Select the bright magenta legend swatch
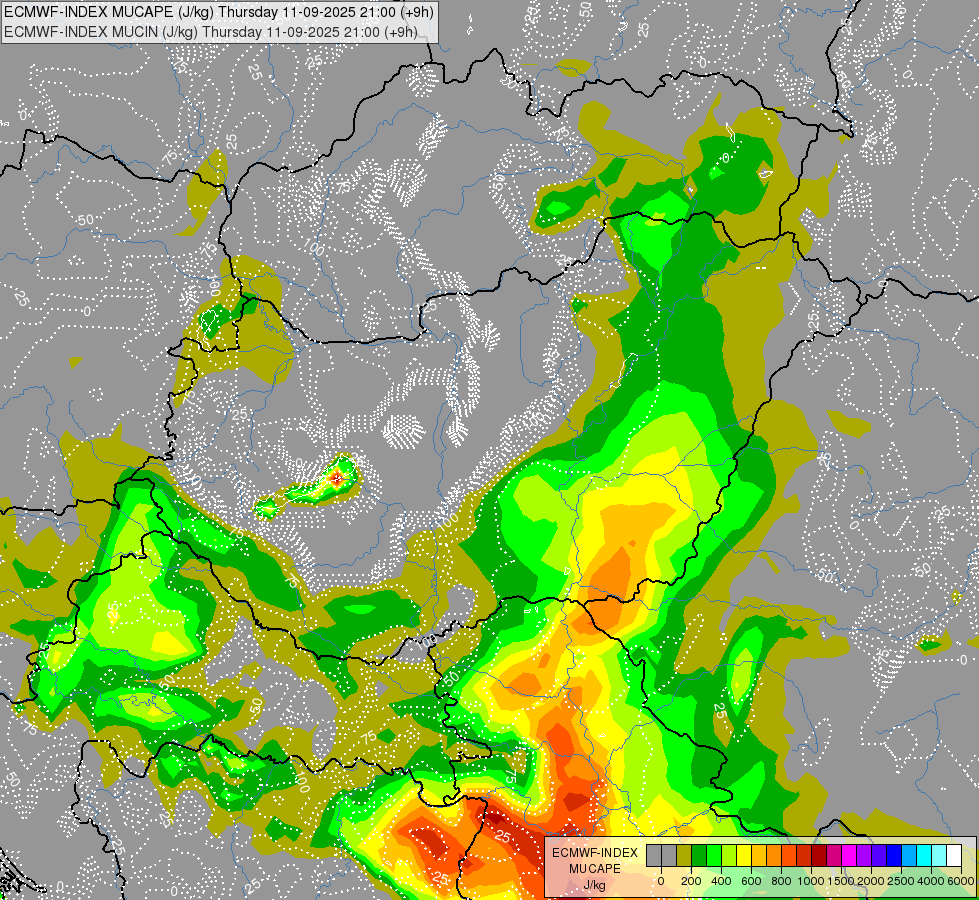 coord(850,856)
